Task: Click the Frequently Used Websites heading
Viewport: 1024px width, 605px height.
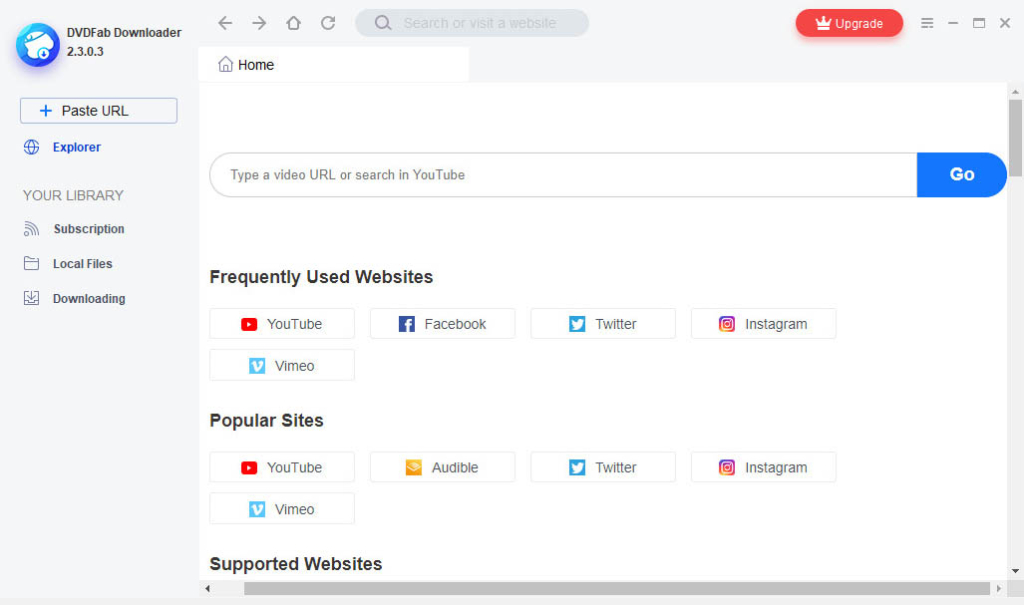Action: (321, 277)
